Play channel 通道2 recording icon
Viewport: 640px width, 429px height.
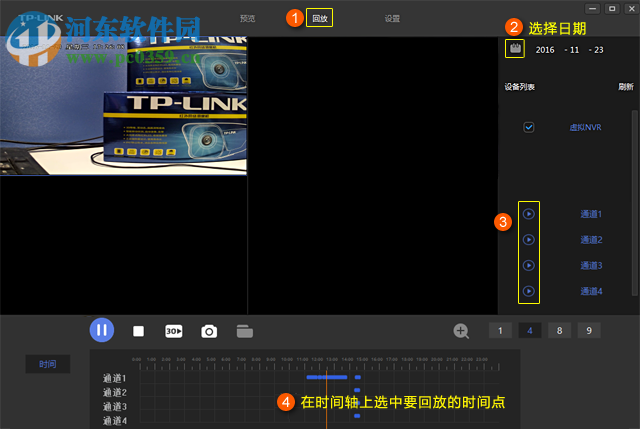pos(529,240)
